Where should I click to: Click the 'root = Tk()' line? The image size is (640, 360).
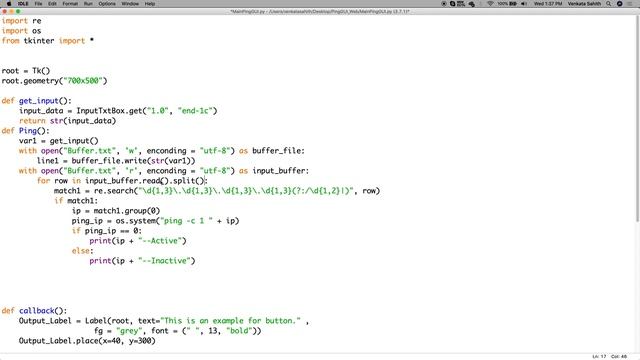pos(26,71)
